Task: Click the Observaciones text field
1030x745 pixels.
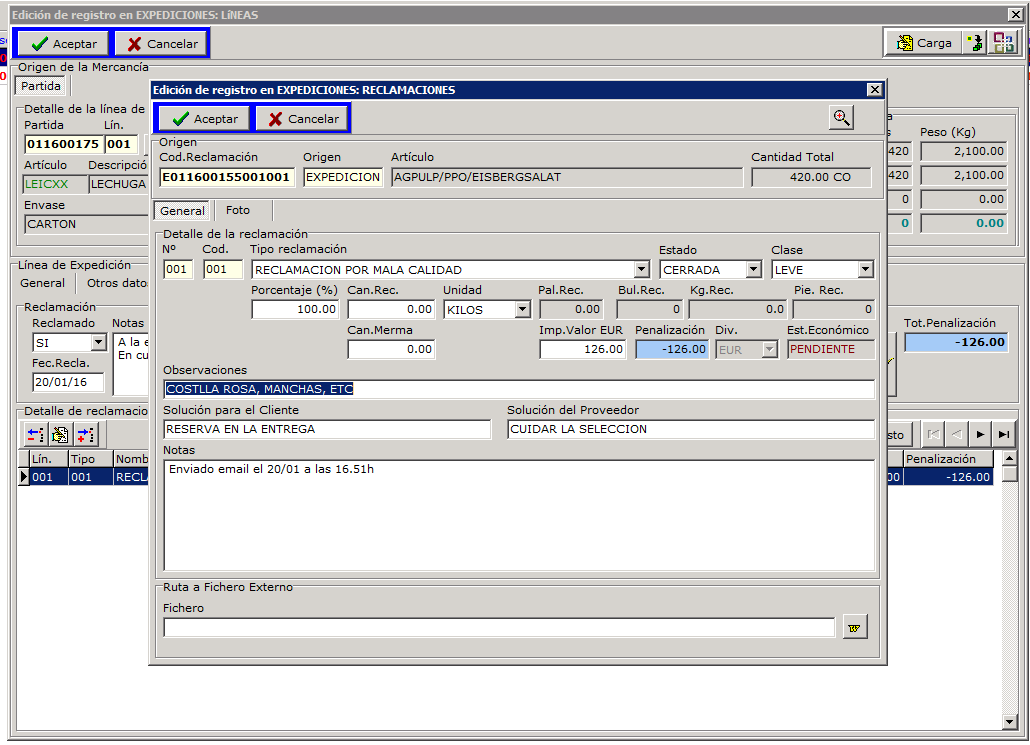Action: [x=518, y=389]
